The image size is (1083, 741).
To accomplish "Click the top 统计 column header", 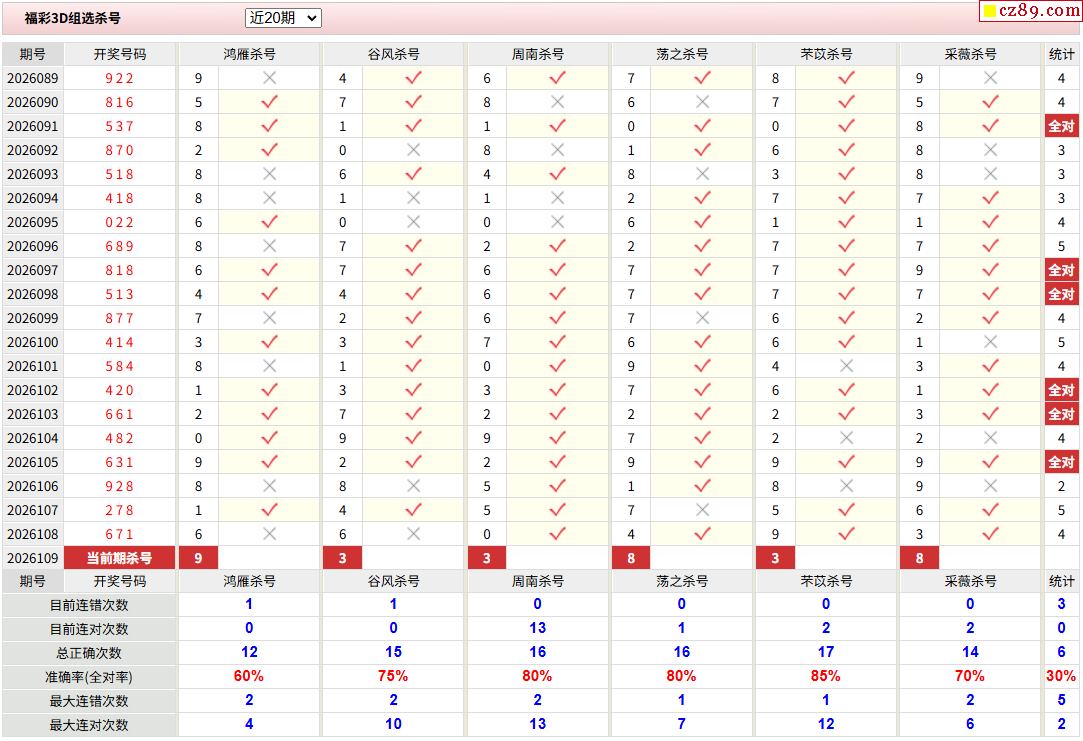I will 1061,54.
